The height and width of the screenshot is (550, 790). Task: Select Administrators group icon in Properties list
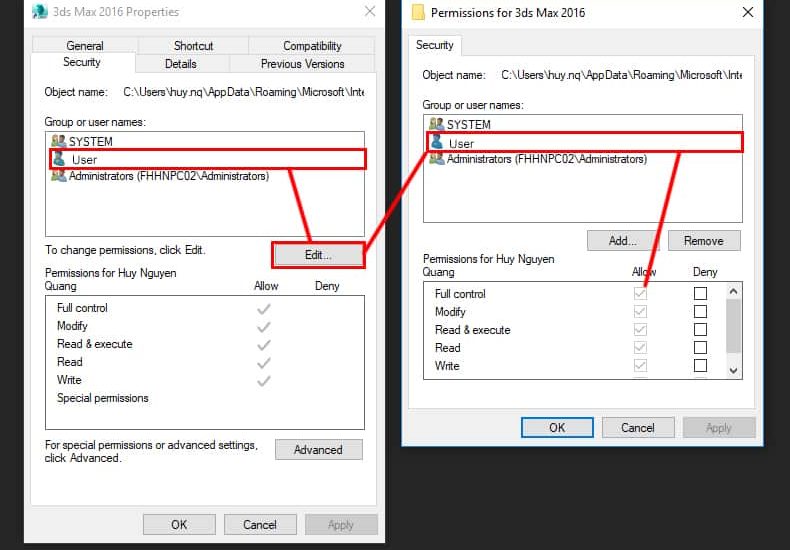(59, 176)
